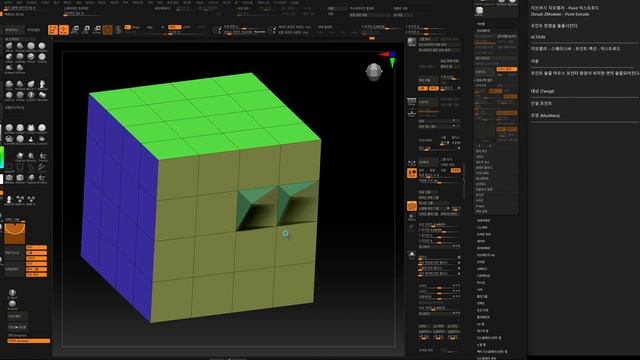Click the long orange bar at bottom-left
The image size is (640, 360).
[x=29, y=340]
